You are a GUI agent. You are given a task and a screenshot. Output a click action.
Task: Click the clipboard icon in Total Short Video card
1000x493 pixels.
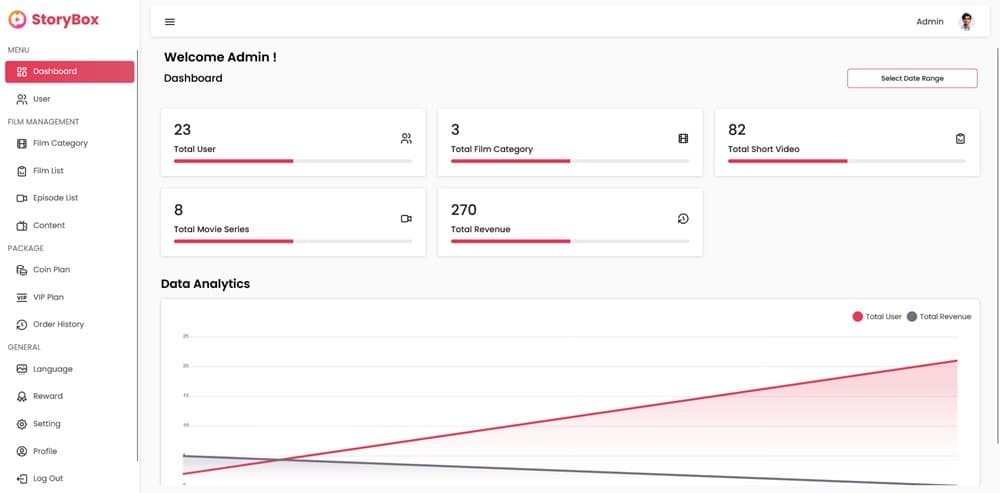point(960,139)
